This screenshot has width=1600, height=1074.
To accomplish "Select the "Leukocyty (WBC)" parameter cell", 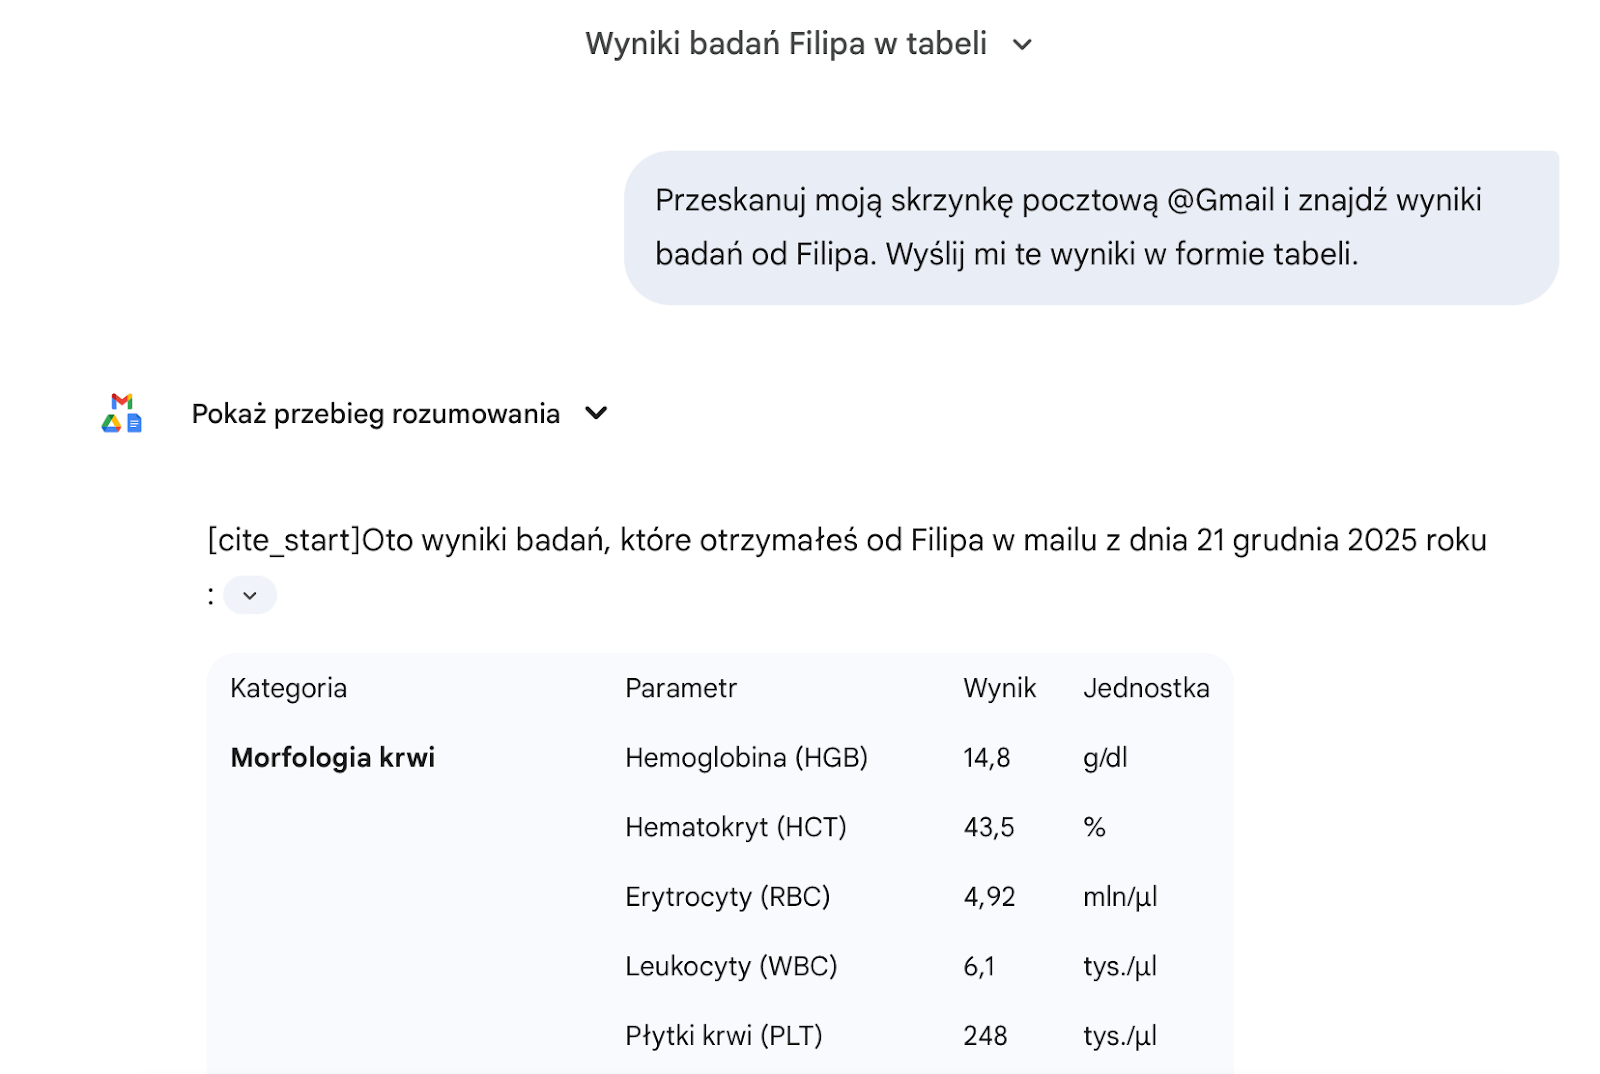I will click(x=731, y=966).
